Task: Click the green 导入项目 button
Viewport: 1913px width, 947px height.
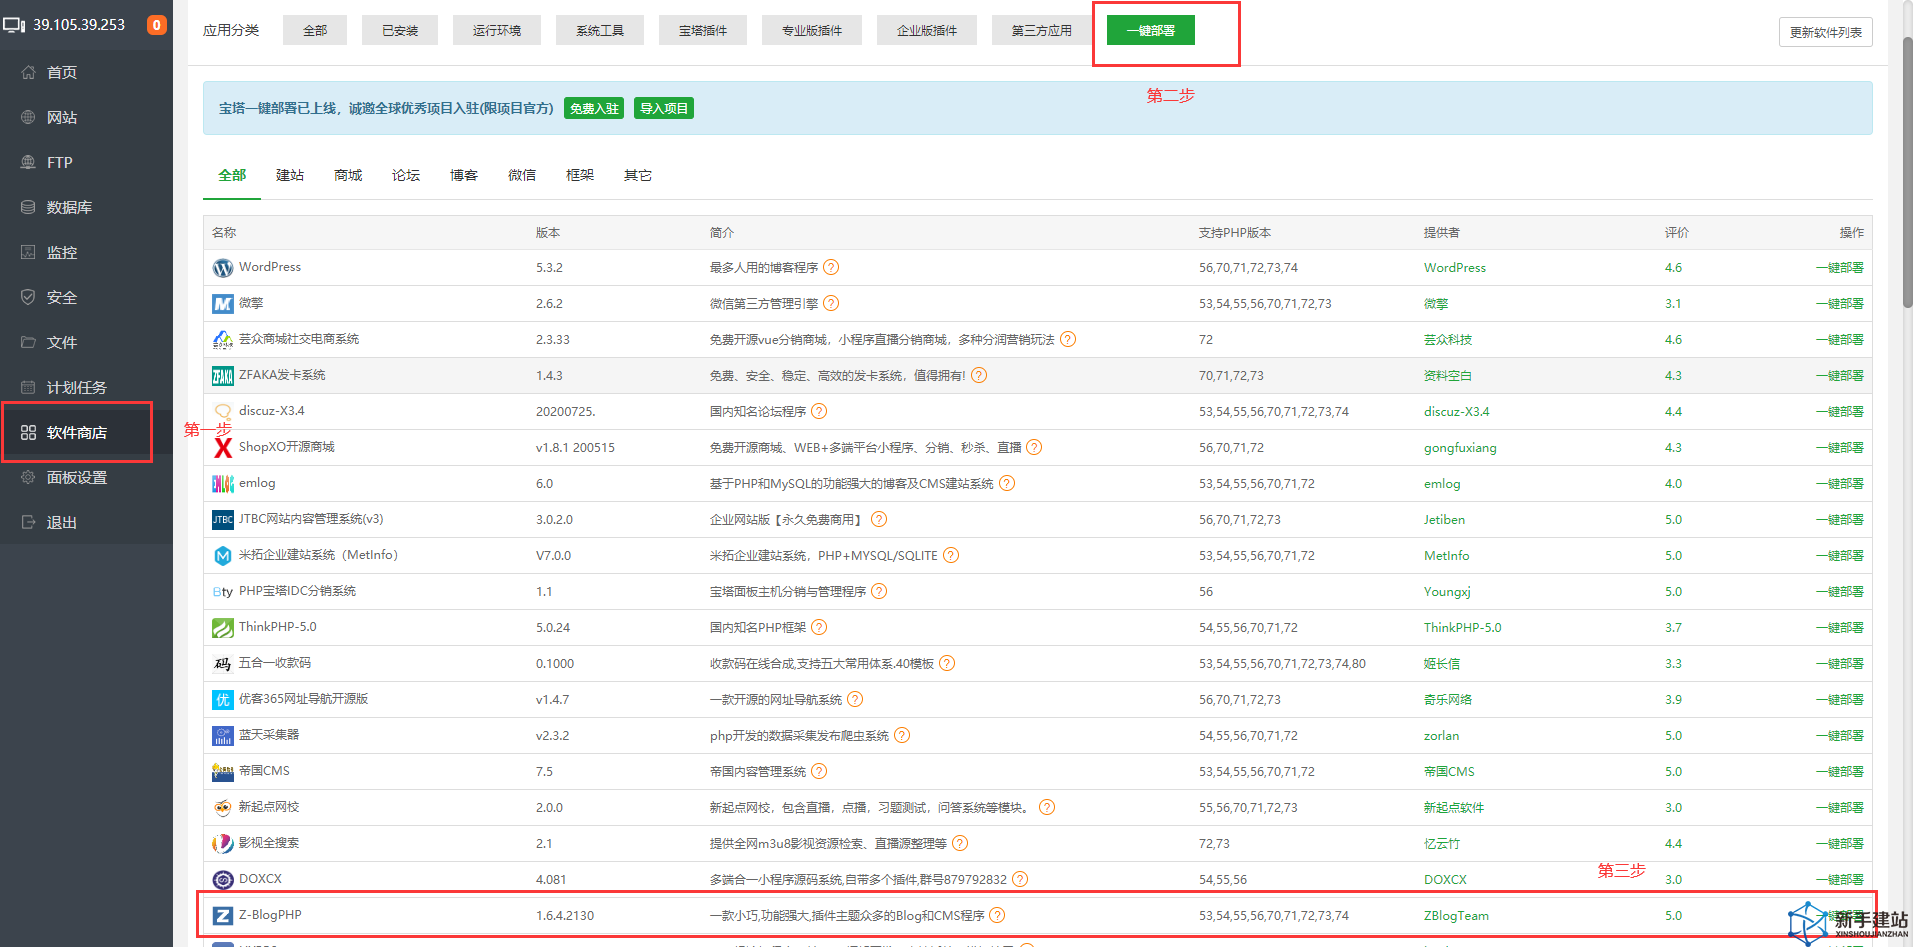Action: click(x=664, y=108)
